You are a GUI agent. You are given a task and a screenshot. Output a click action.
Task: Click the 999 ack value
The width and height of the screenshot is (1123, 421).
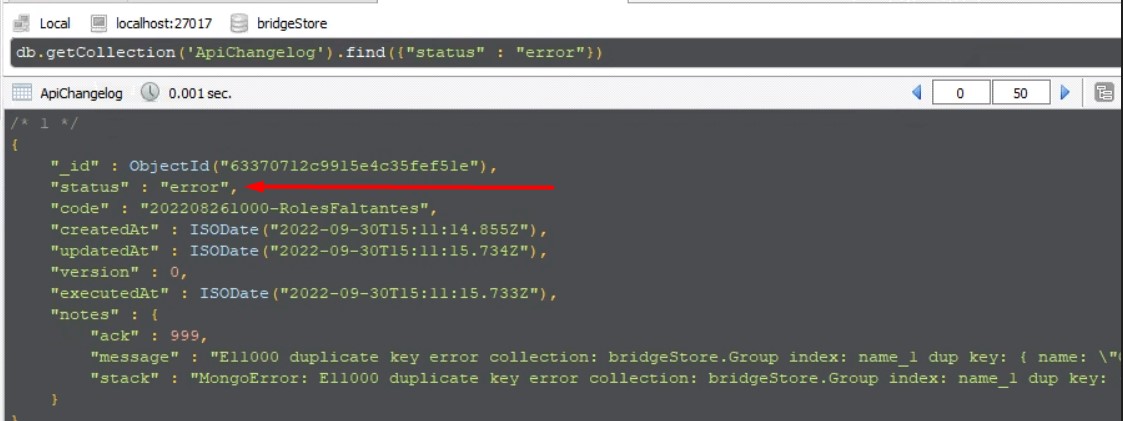point(184,336)
